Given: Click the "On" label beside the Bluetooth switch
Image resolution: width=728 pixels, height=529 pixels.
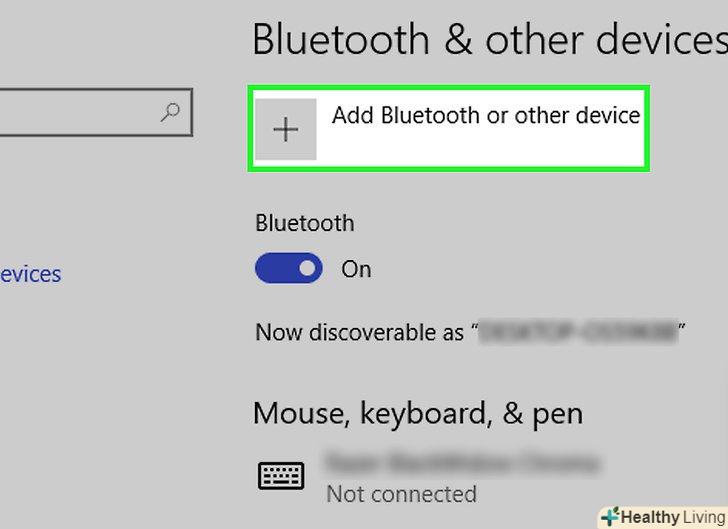Looking at the screenshot, I should (356, 269).
